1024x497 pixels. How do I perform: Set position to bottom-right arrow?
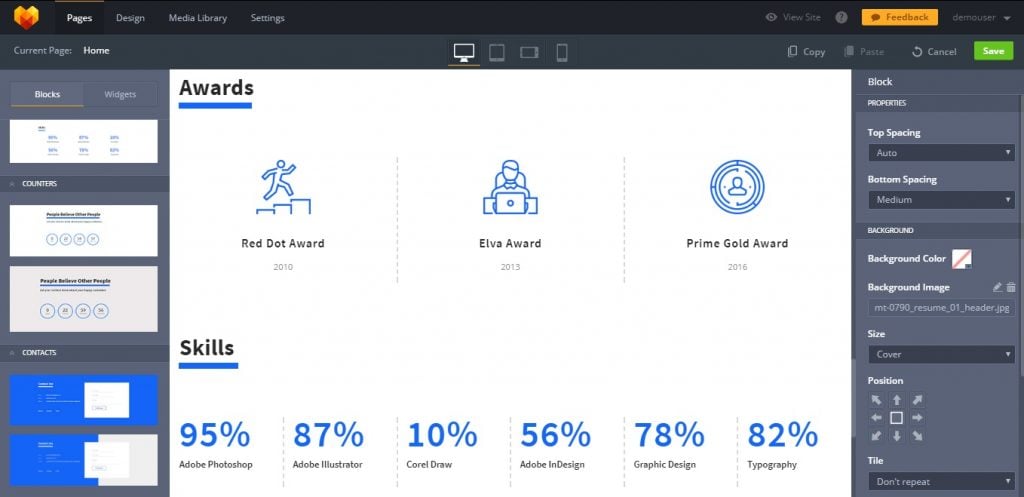[917, 435]
